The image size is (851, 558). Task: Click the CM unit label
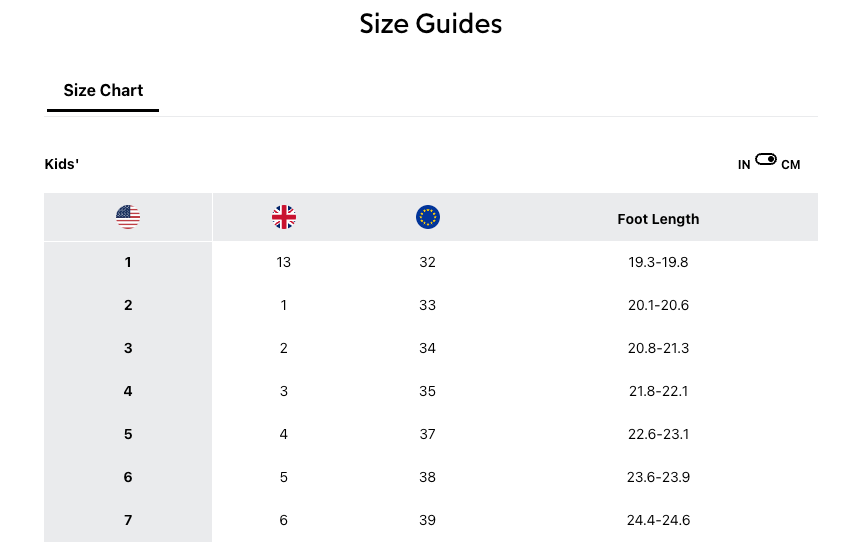pos(790,165)
